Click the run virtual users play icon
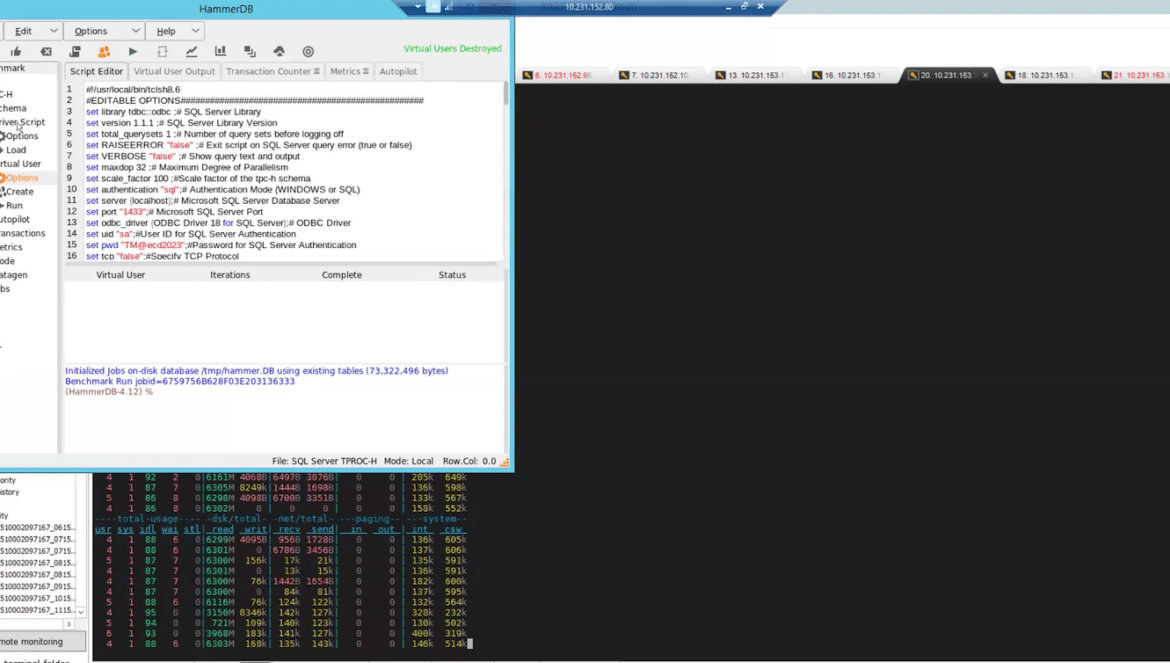 (x=133, y=51)
